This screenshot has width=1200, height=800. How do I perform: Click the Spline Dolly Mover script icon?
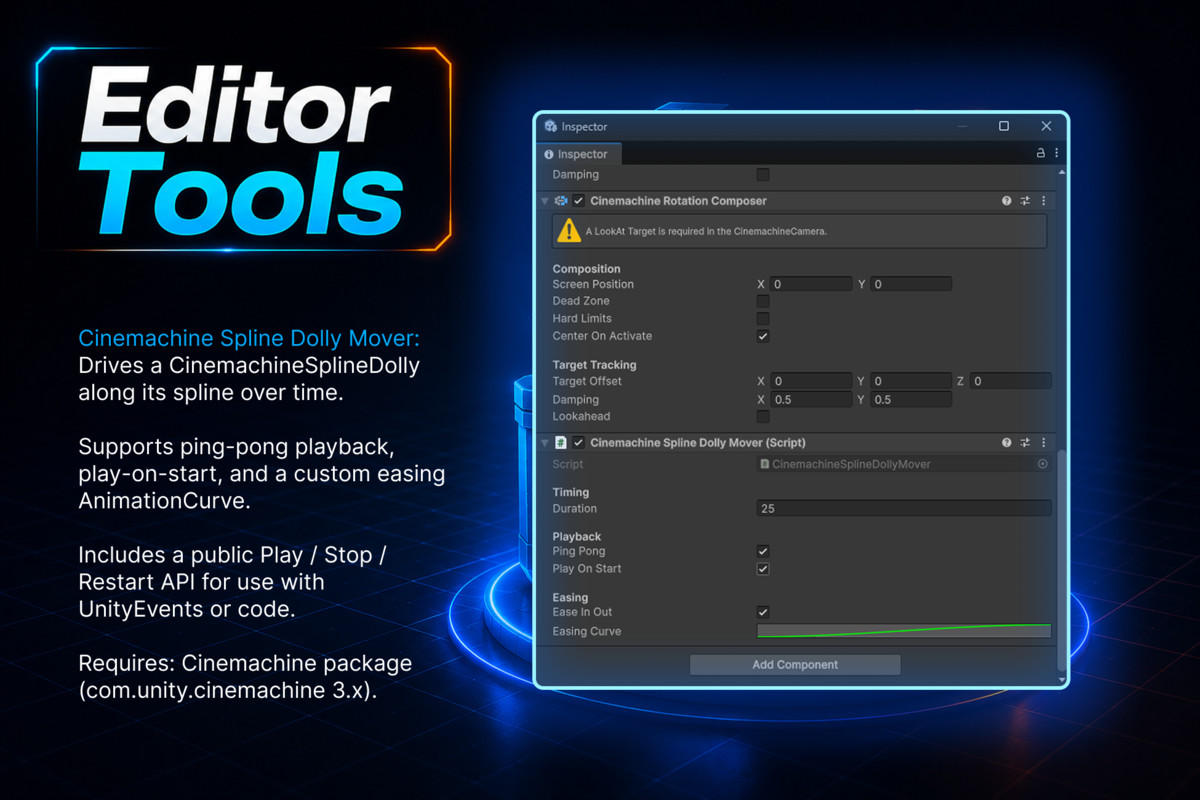(x=561, y=443)
